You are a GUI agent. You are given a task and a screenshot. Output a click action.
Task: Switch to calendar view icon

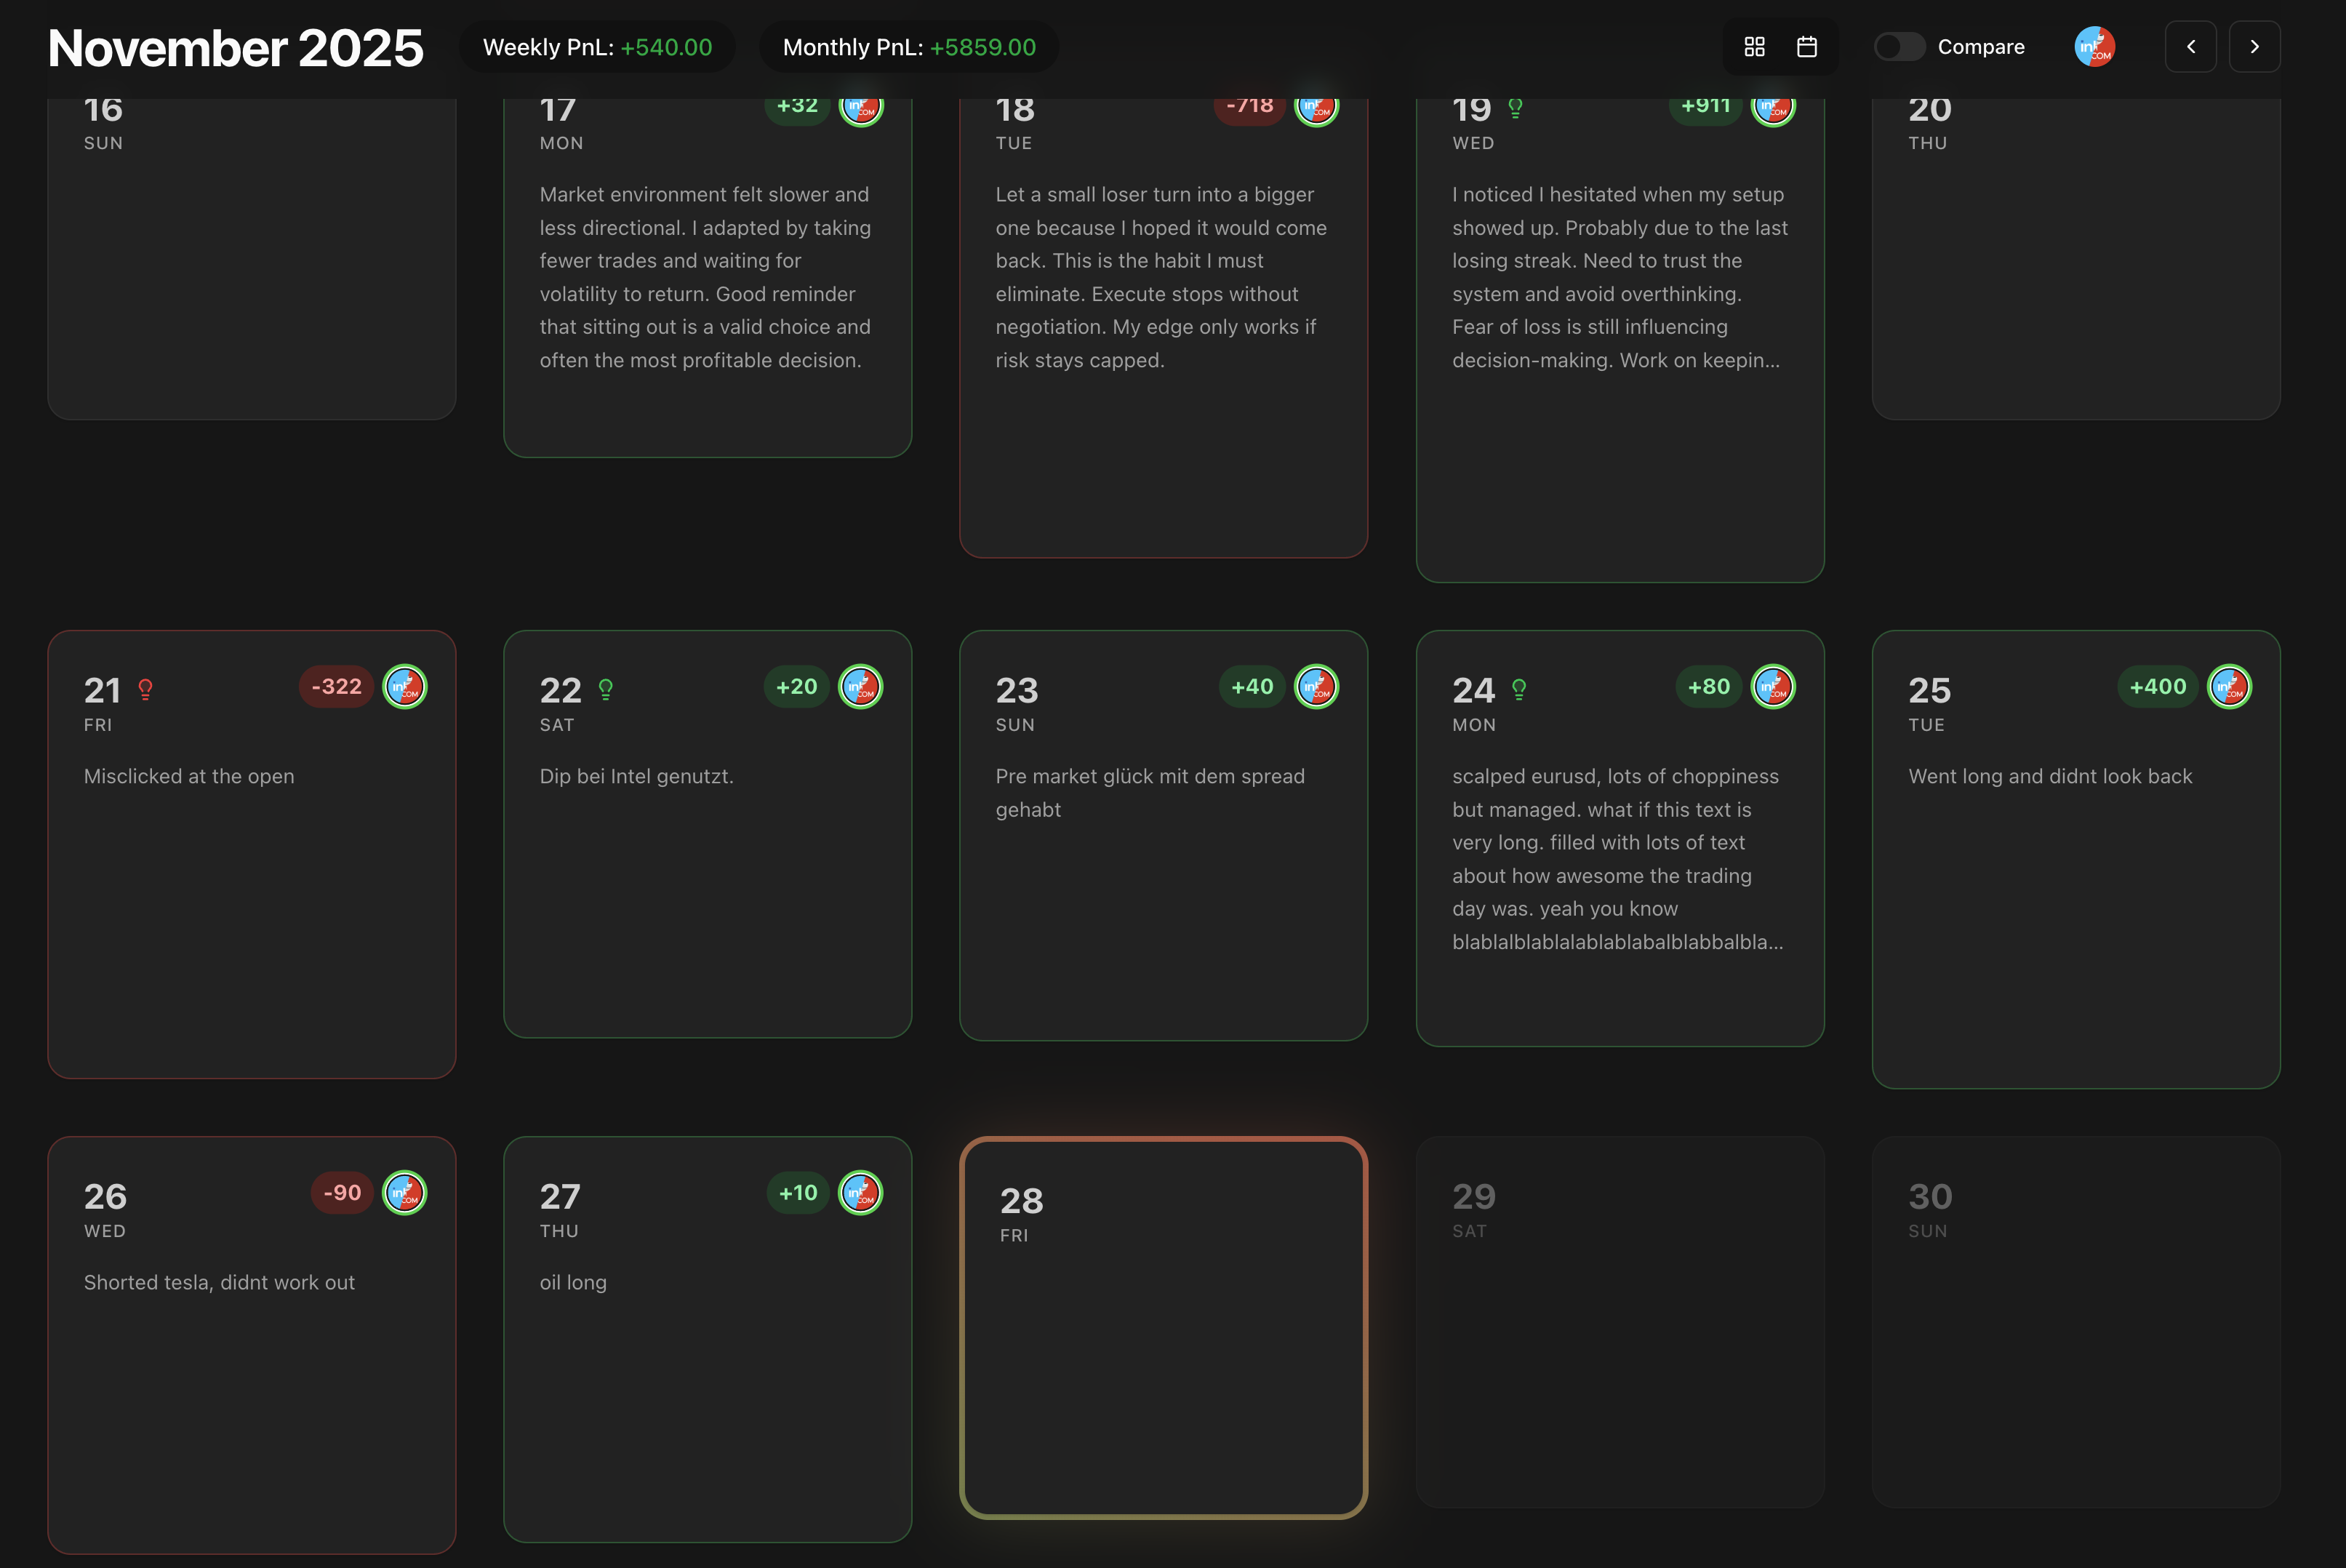pyautogui.click(x=1806, y=47)
